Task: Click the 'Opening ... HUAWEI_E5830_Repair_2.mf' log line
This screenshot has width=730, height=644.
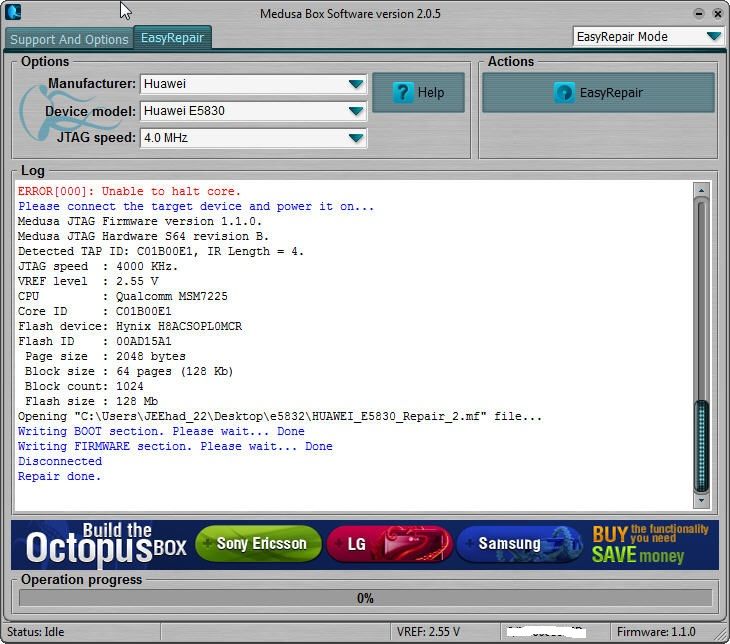Action: pyautogui.click(x=280, y=416)
